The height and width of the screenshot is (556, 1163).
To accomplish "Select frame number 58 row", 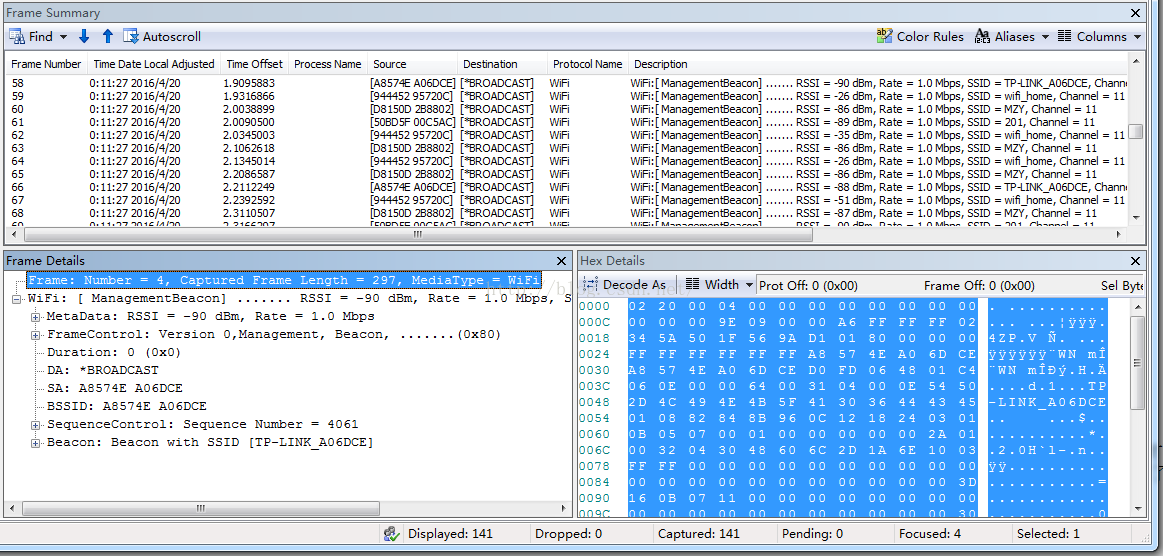I will pyautogui.click(x=567, y=83).
